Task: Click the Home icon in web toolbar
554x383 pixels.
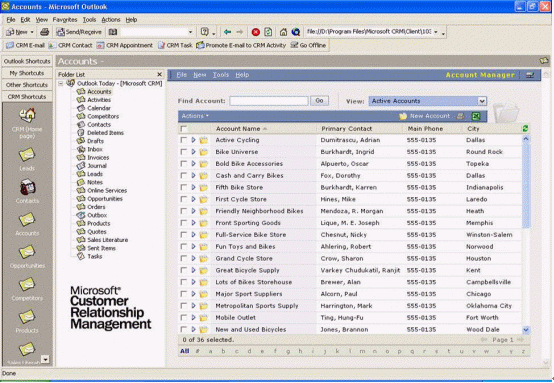Action: 283,32
